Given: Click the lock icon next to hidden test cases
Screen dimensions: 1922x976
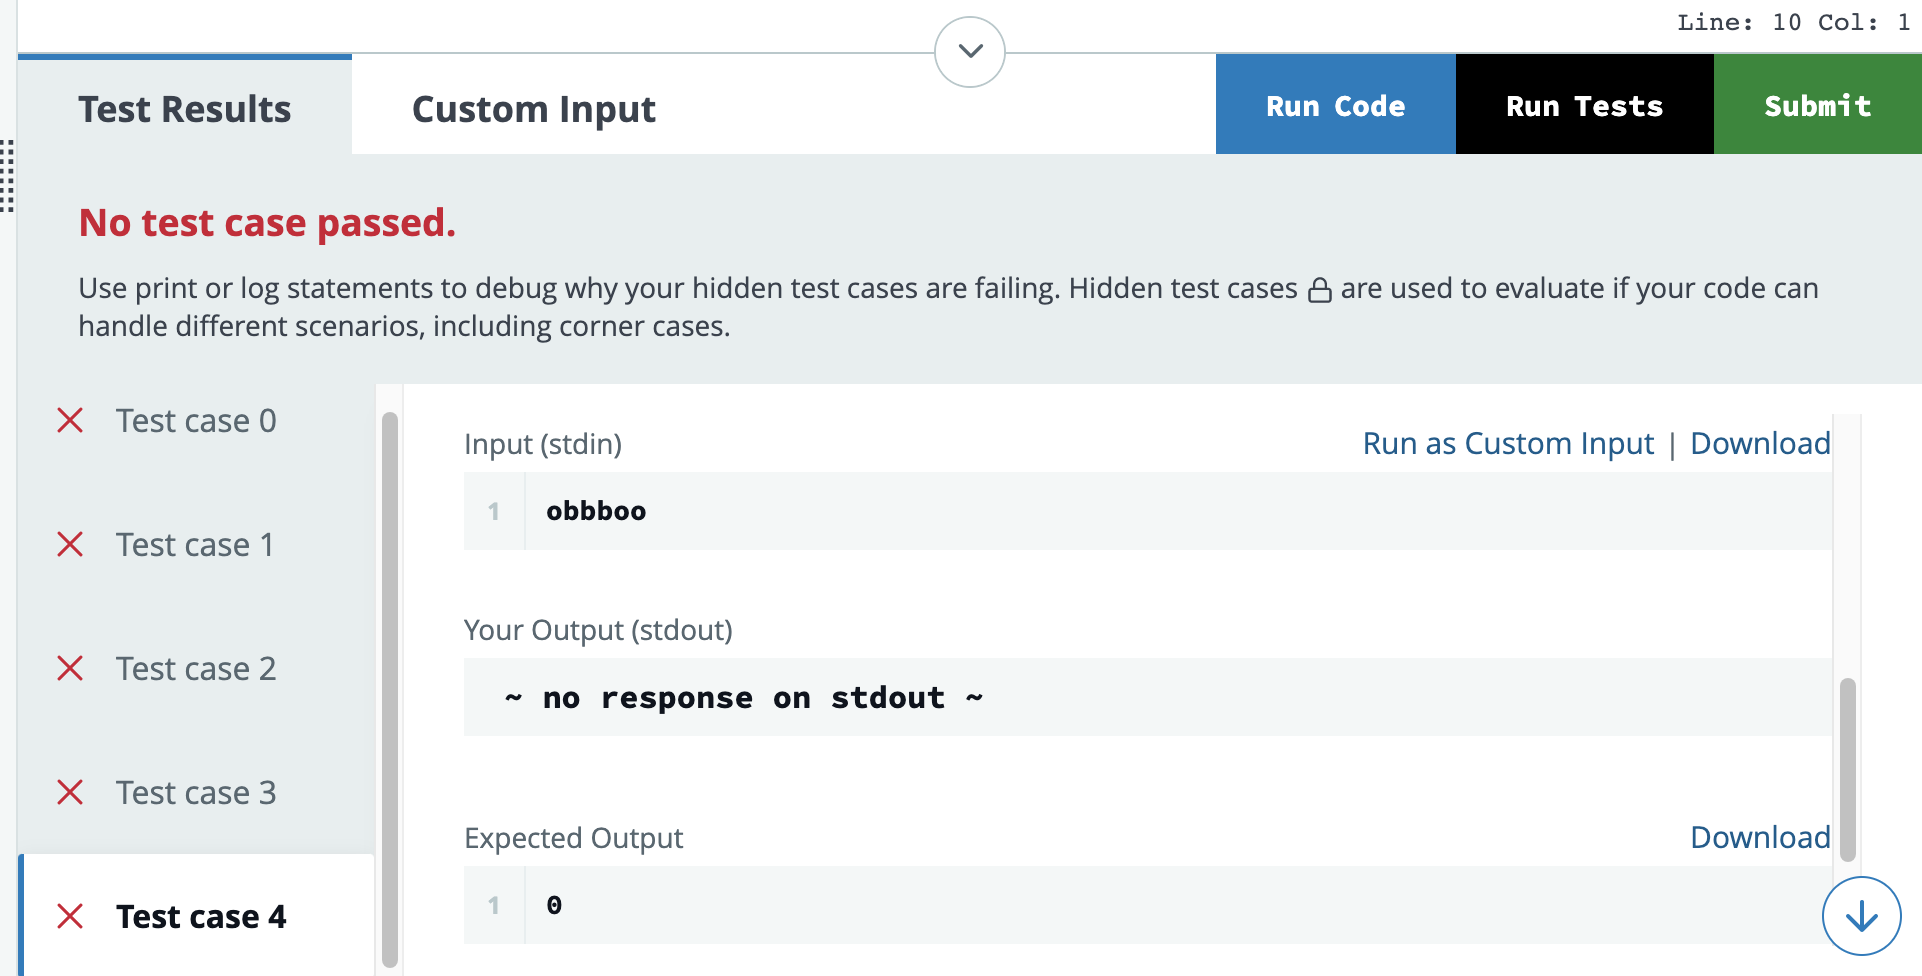Looking at the screenshot, I should 1320,290.
